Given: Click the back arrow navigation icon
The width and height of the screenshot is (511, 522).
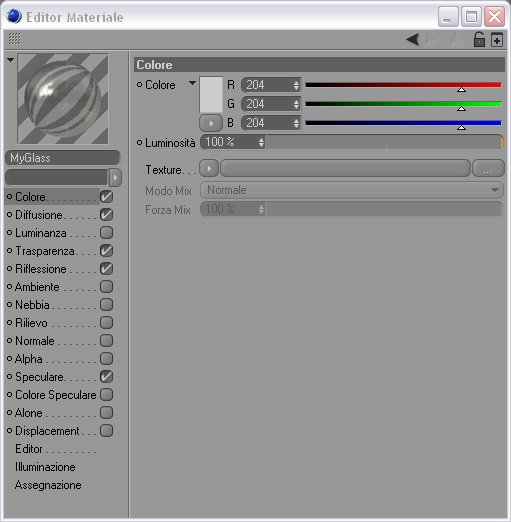Looking at the screenshot, I should (413, 40).
